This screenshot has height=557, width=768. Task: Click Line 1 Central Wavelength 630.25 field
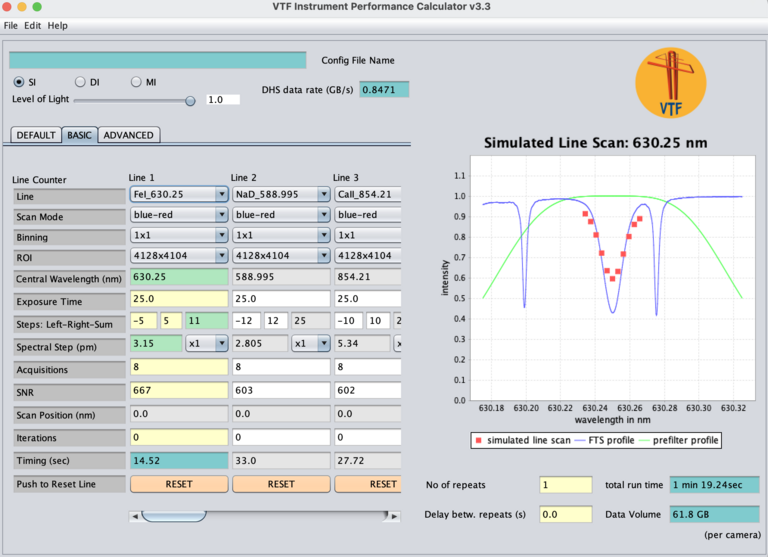coord(179,277)
